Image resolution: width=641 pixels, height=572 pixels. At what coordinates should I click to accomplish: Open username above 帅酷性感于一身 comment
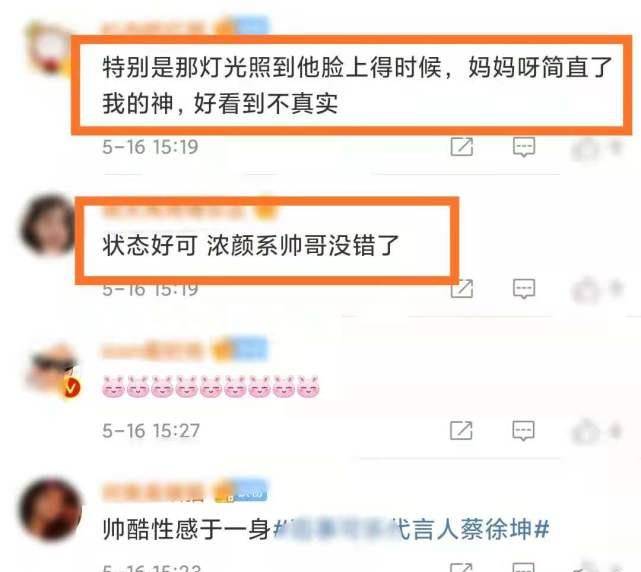pos(153,492)
